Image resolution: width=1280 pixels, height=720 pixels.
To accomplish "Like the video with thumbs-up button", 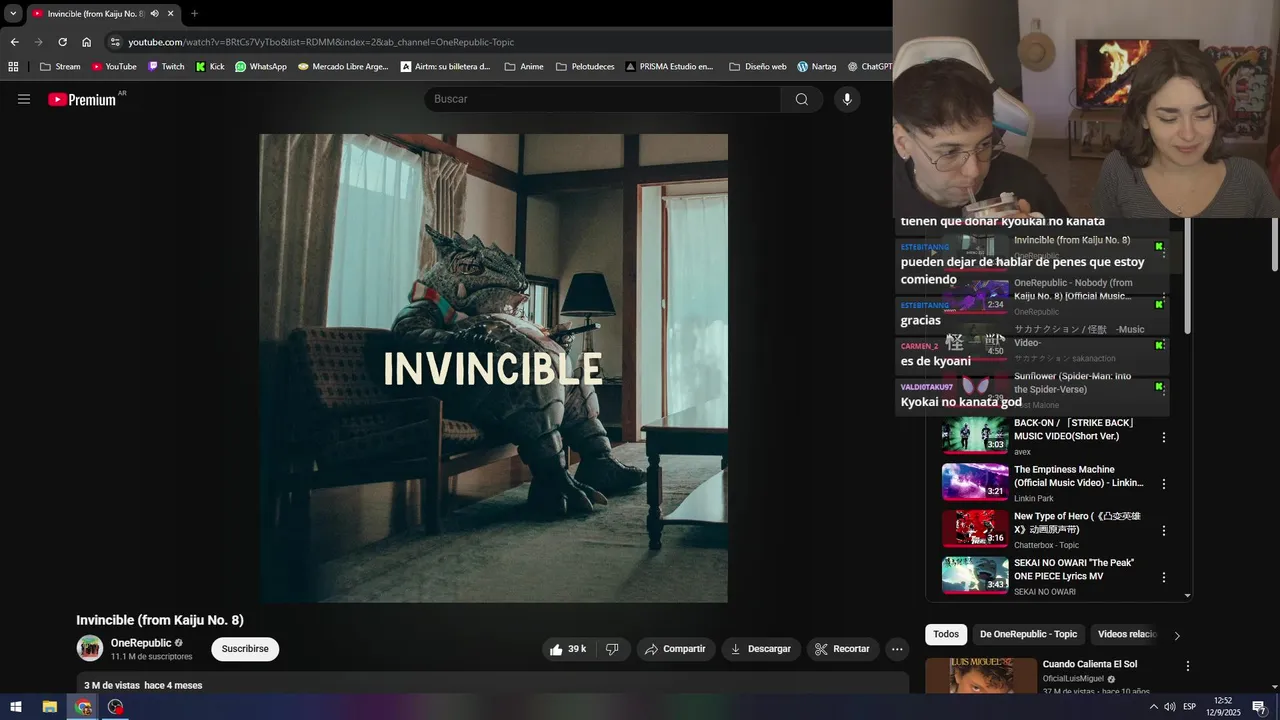I will click(568, 649).
